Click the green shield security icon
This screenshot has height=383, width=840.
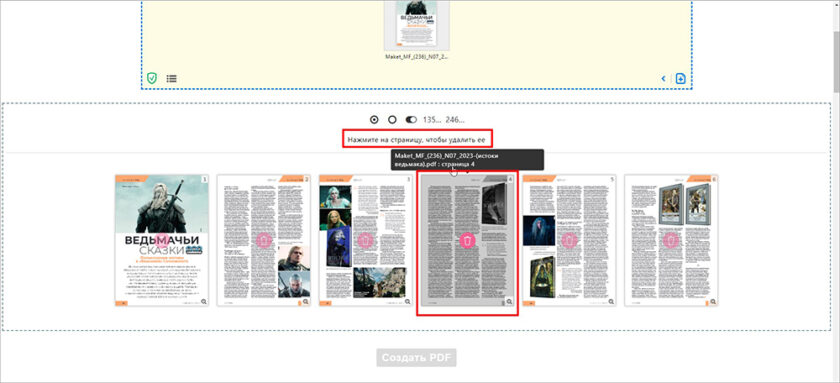(152, 79)
